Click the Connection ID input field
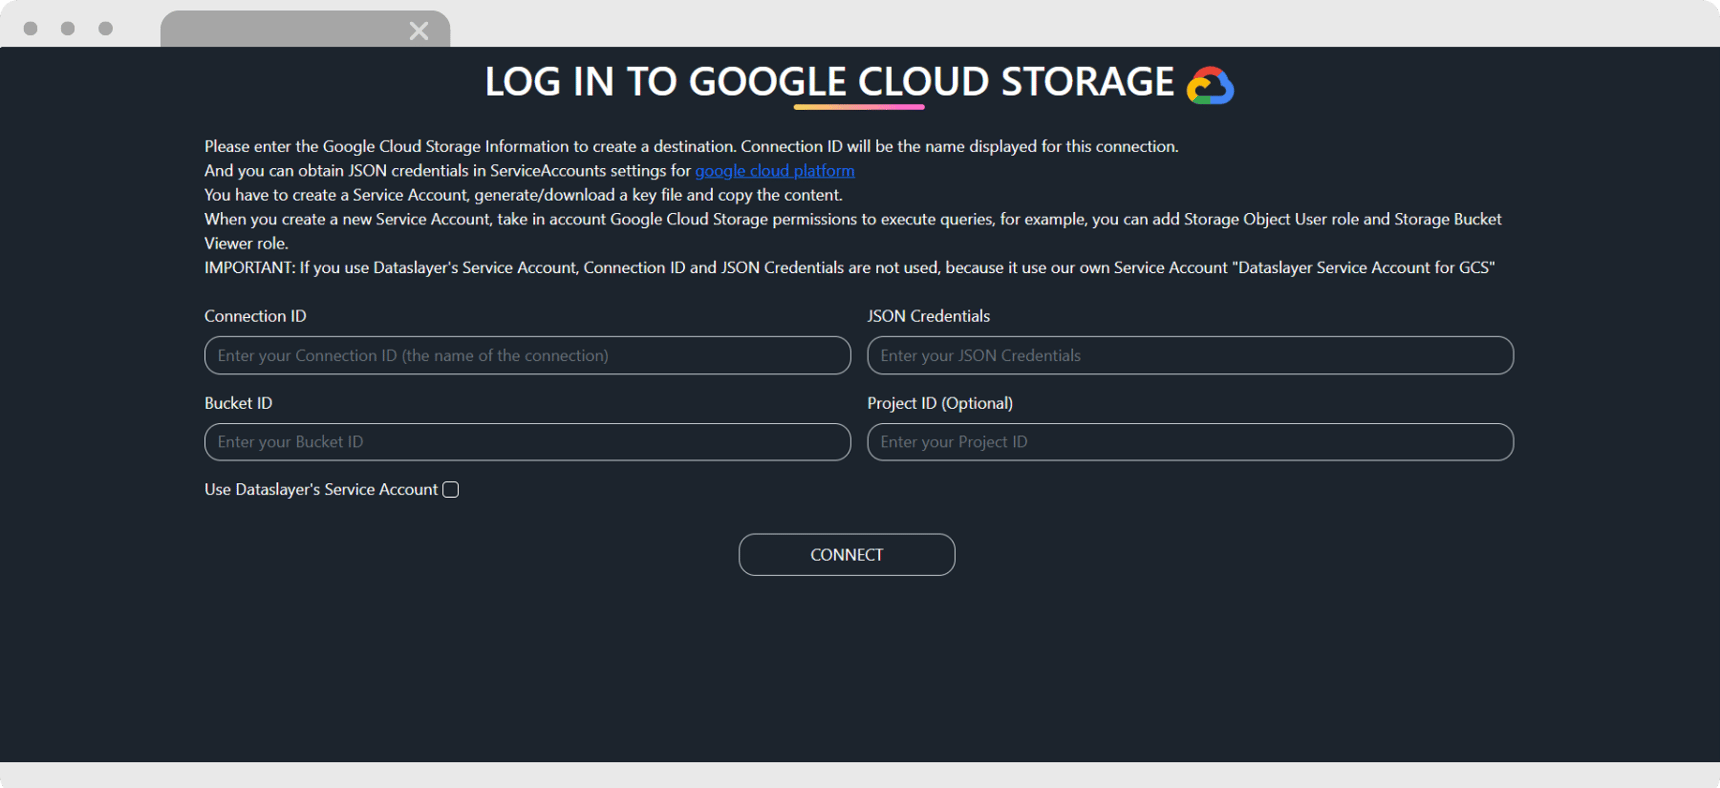This screenshot has width=1720, height=788. pos(527,355)
